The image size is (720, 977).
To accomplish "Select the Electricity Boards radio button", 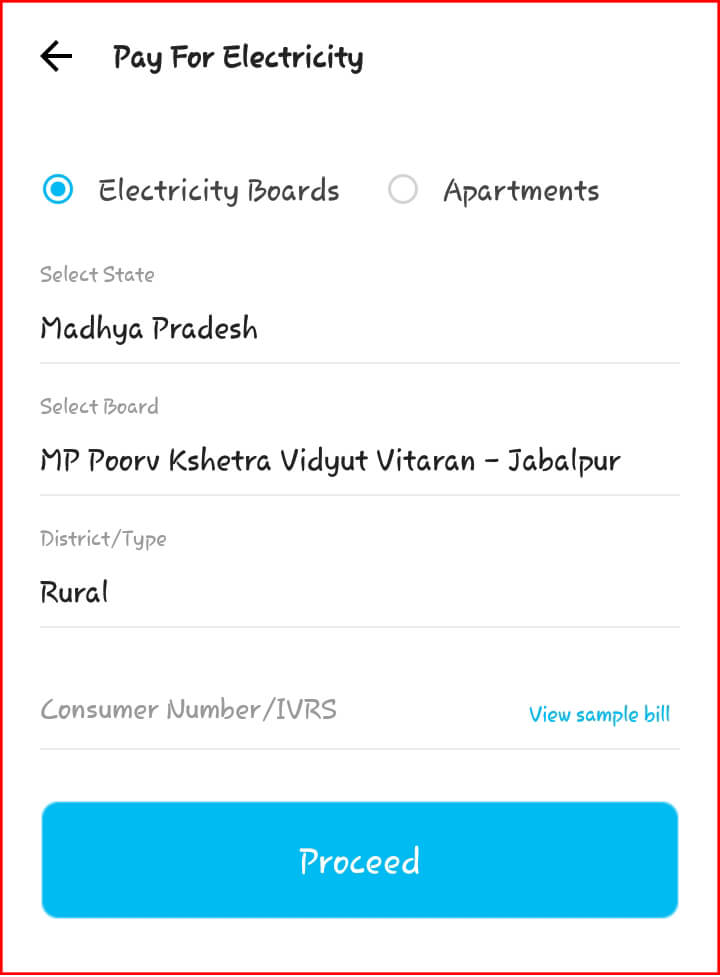I will click(x=59, y=190).
